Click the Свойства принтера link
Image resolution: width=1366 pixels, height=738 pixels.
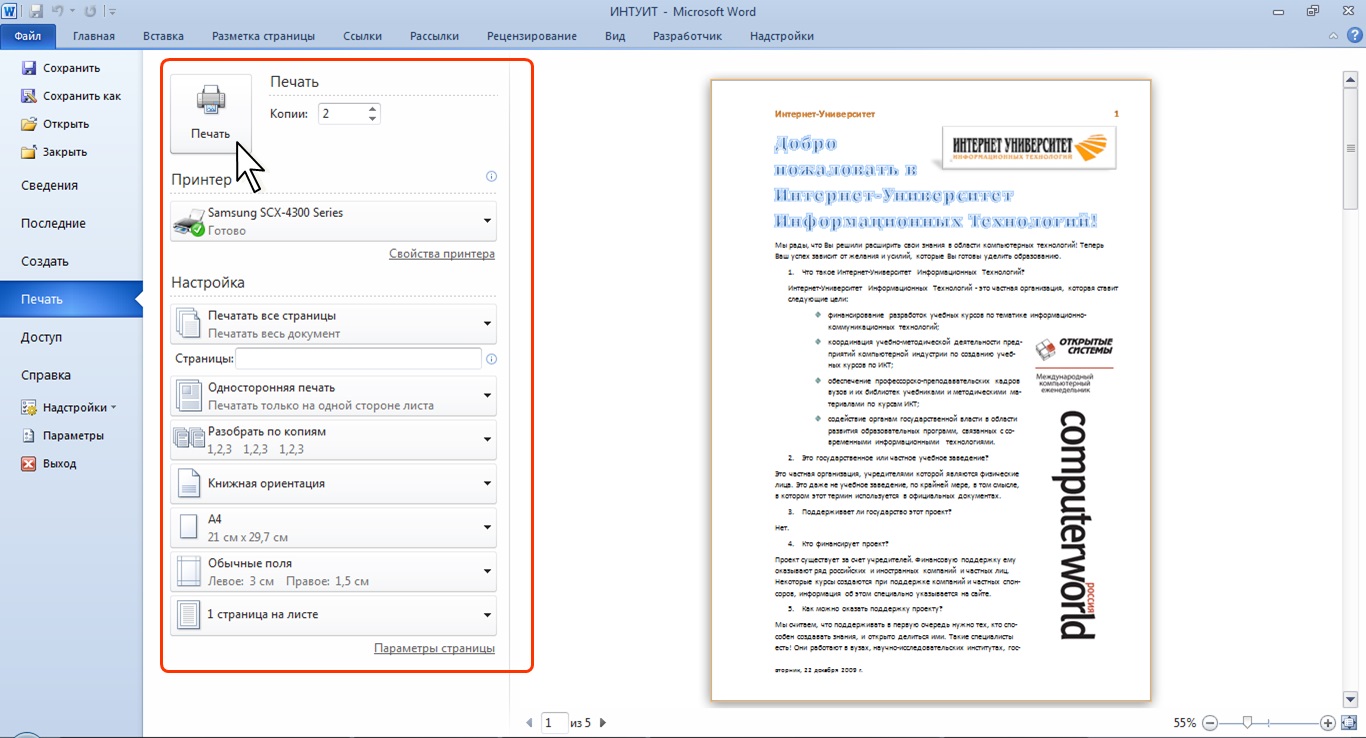tap(442, 254)
